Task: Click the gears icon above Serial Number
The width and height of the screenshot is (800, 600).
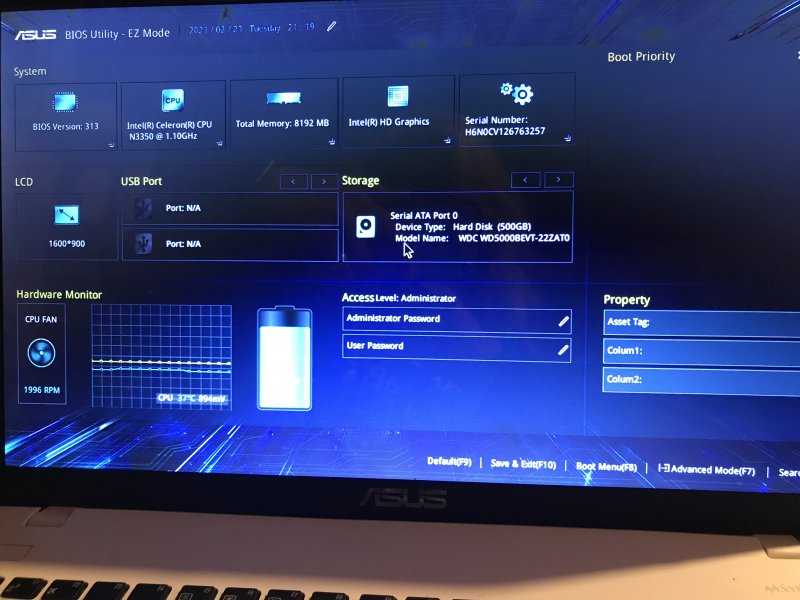Action: [x=517, y=93]
